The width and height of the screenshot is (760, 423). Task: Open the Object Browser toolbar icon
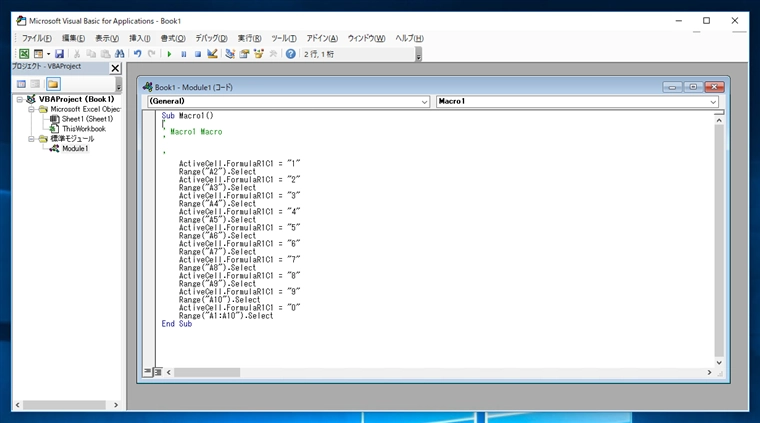coord(258,54)
